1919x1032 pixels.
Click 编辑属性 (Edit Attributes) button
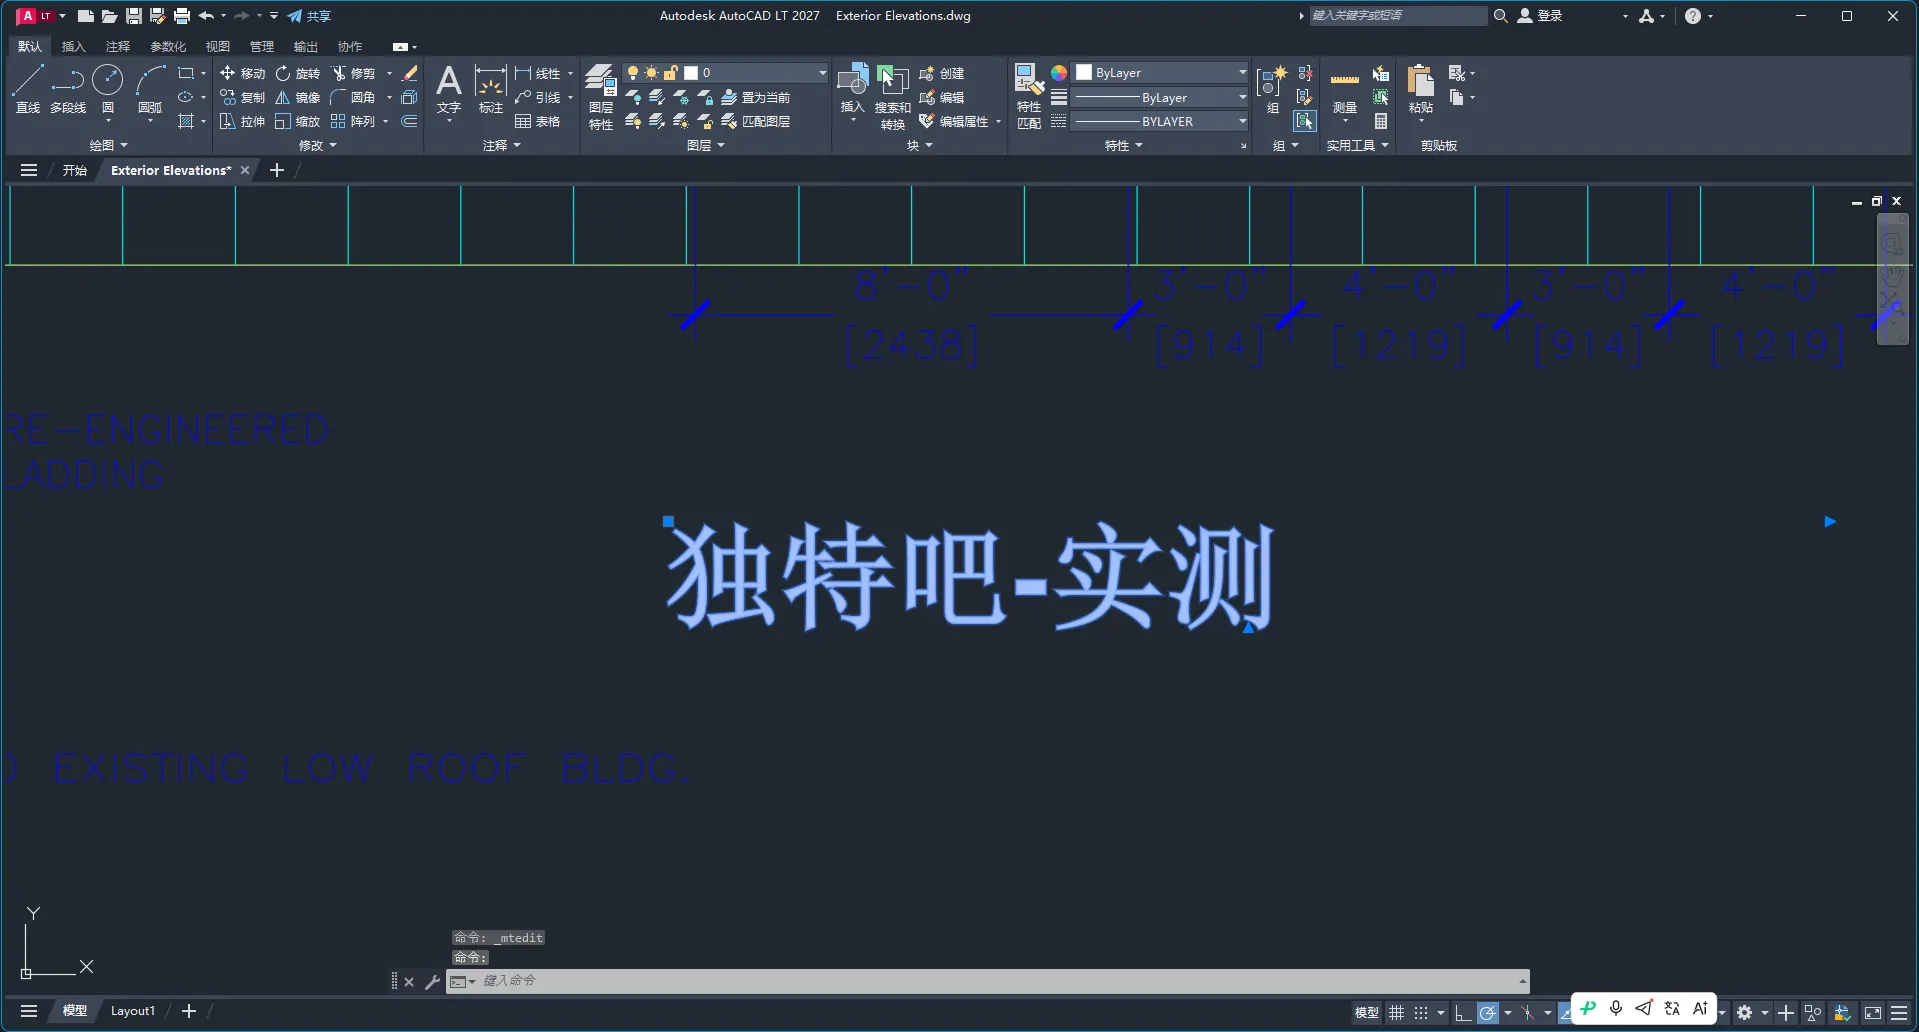point(955,121)
